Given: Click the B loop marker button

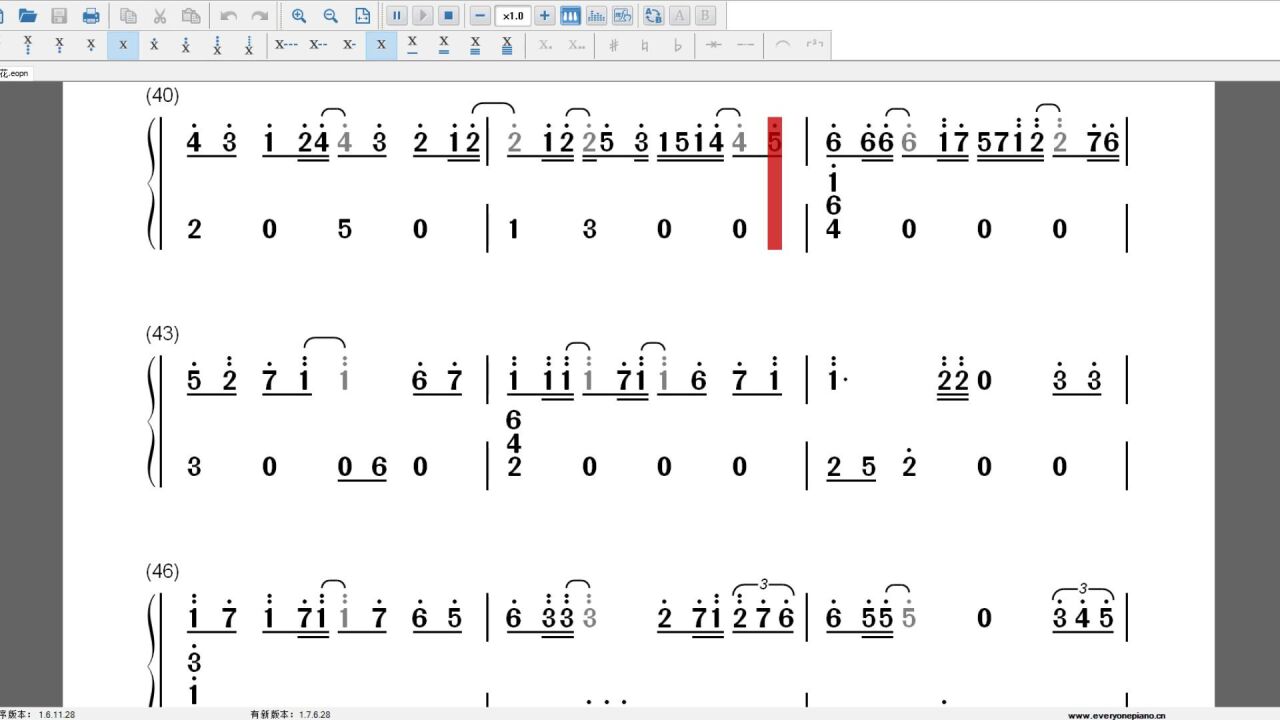Looking at the screenshot, I should 706,15.
